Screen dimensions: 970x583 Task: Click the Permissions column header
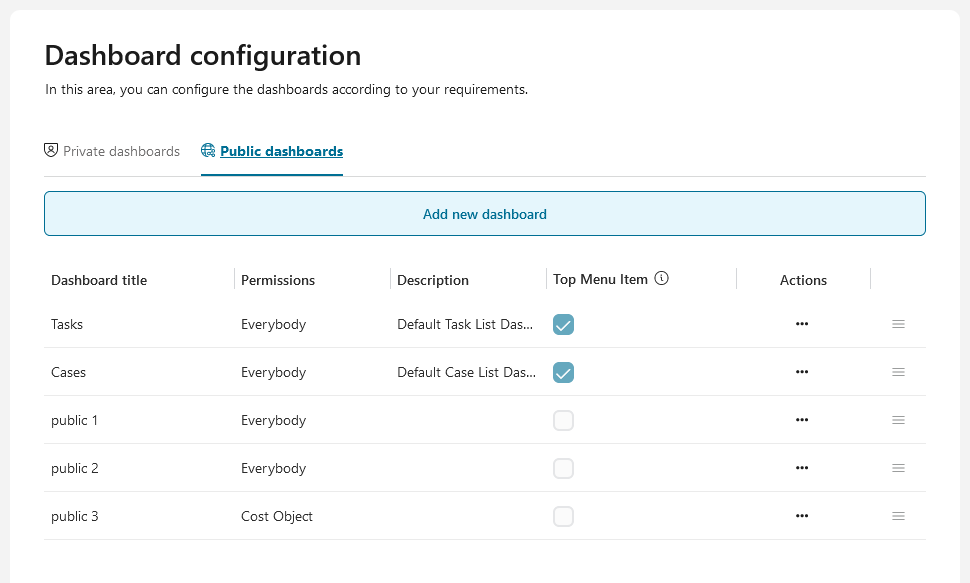tap(278, 280)
